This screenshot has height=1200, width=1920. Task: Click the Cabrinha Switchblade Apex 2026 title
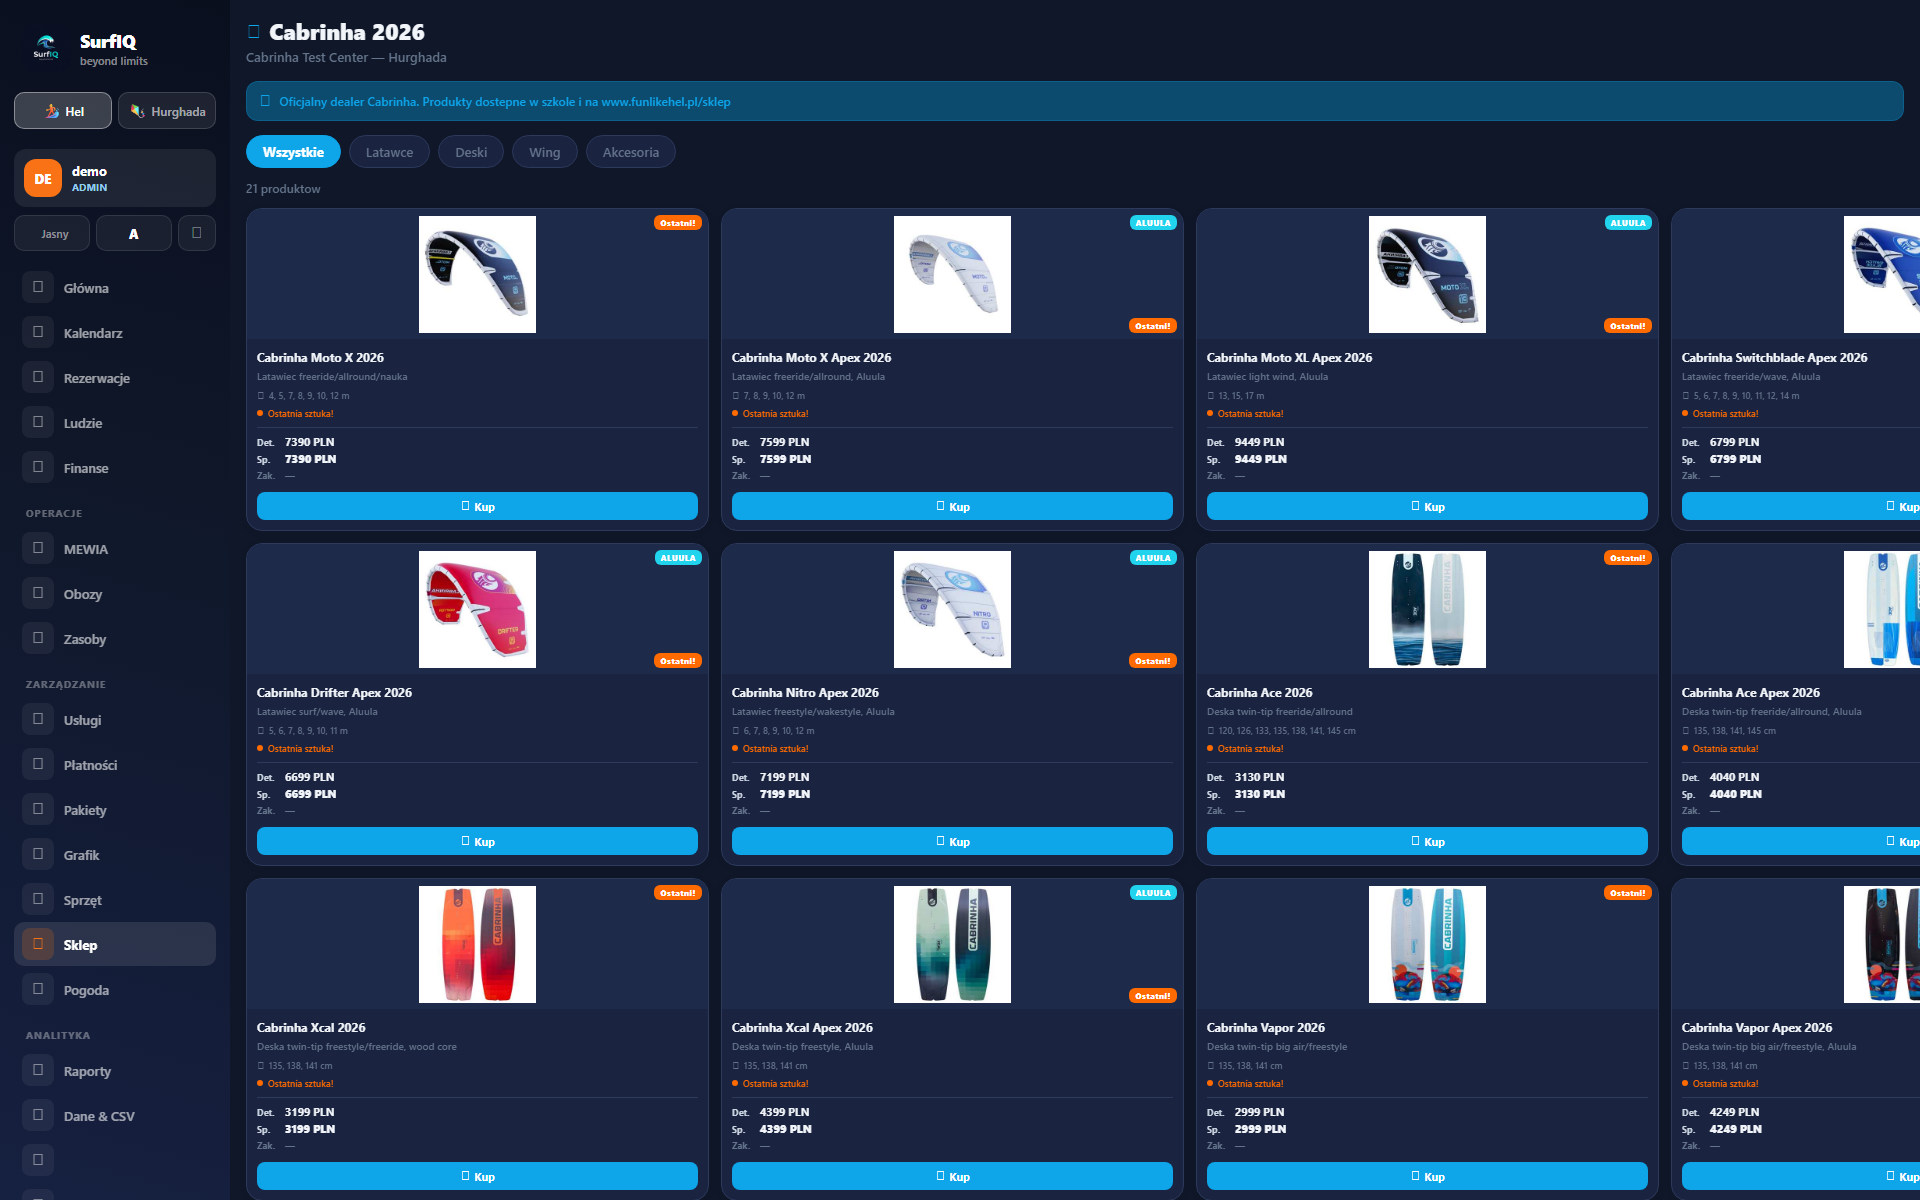1774,357
